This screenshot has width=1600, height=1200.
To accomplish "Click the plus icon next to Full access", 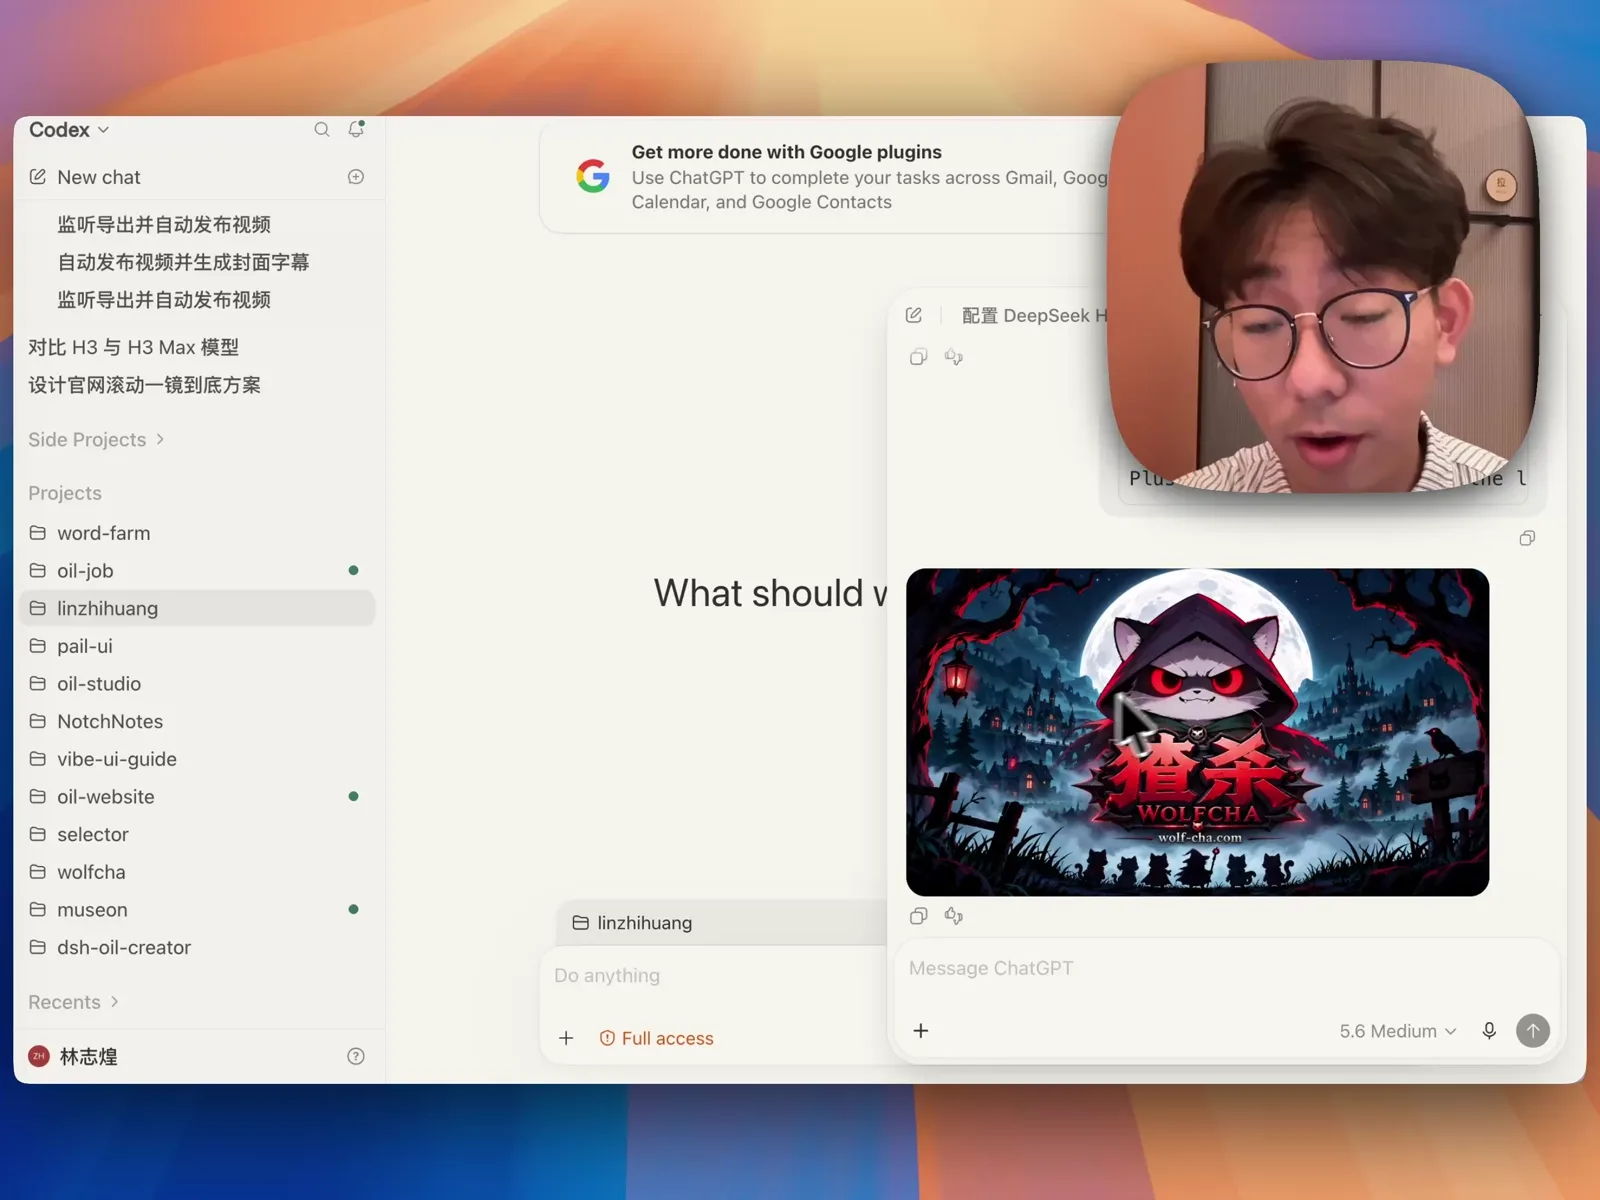I will (x=566, y=1038).
